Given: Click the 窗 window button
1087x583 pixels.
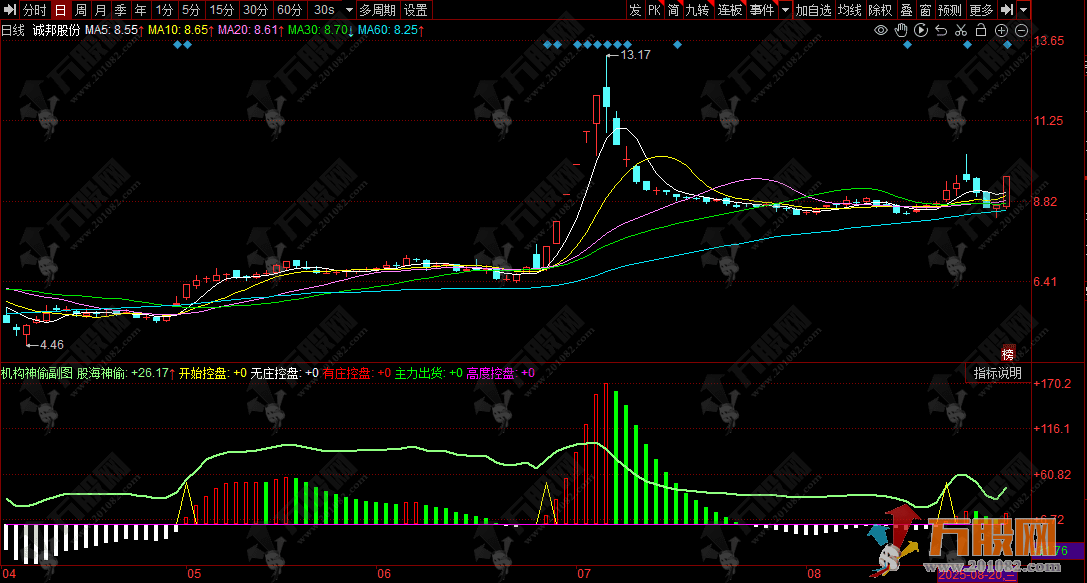Looking at the screenshot, I should 925,10.
